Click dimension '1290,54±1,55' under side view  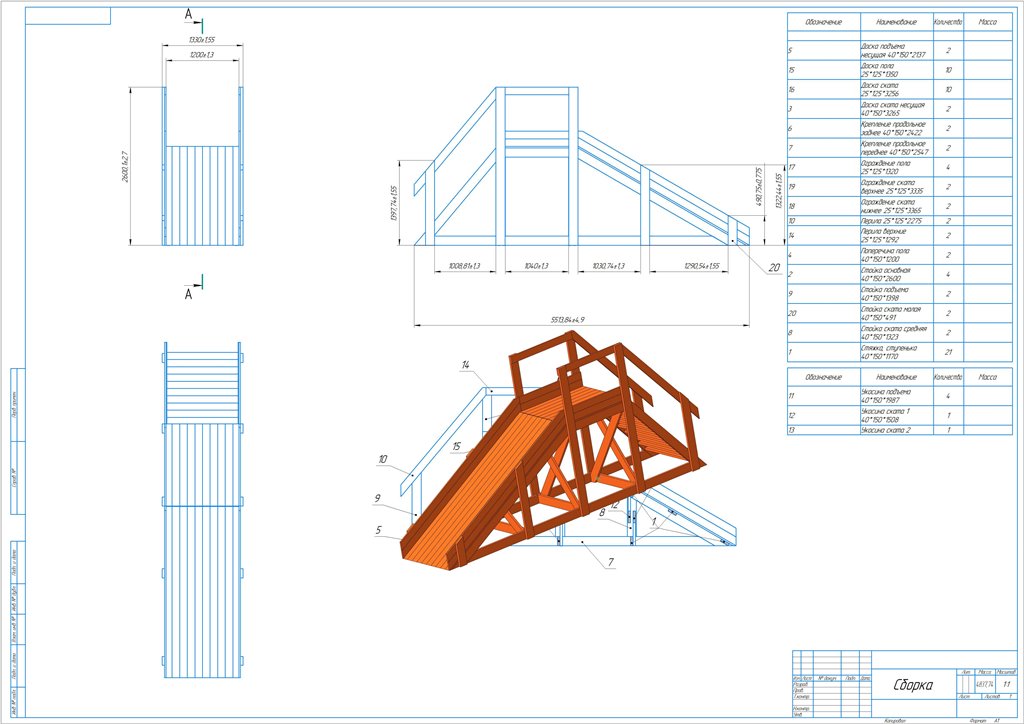click(x=701, y=266)
